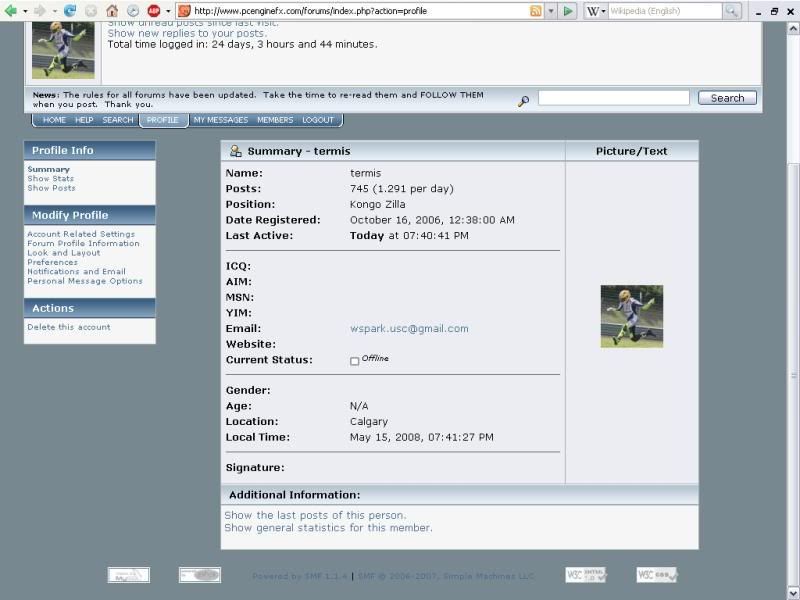This screenshot has width=800, height=600.
Task: Toggle the Offline status checkbox
Action: [354, 361]
